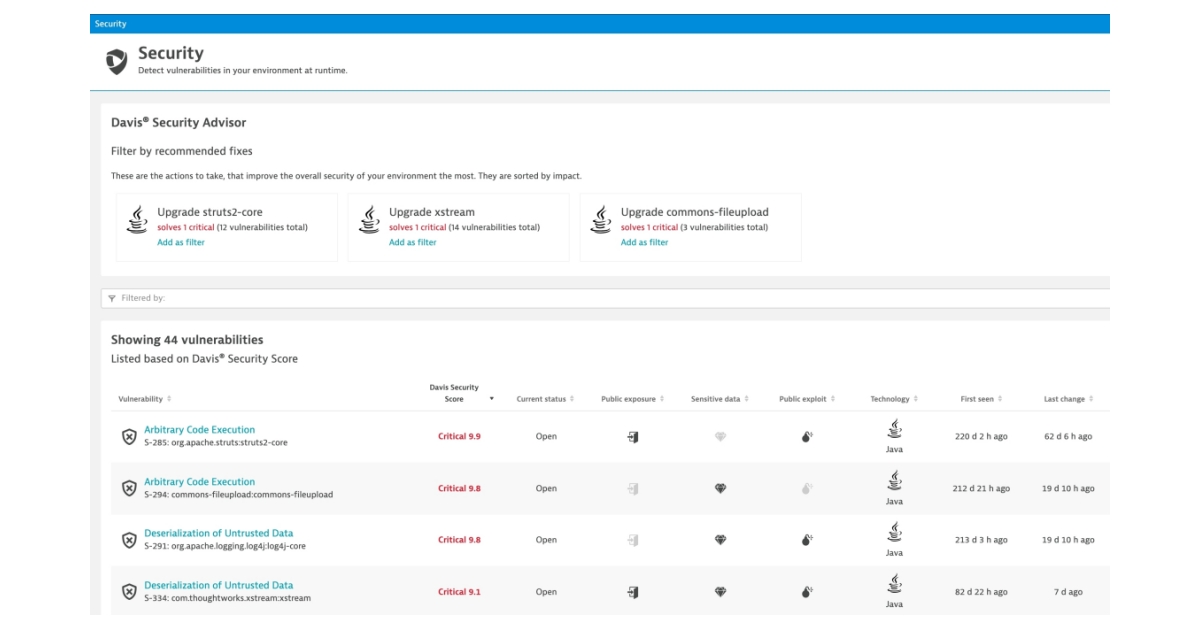This screenshot has width=1200, height=627.
Task: Select the Upgrade struts2-core card title
Action: point(210,212)
